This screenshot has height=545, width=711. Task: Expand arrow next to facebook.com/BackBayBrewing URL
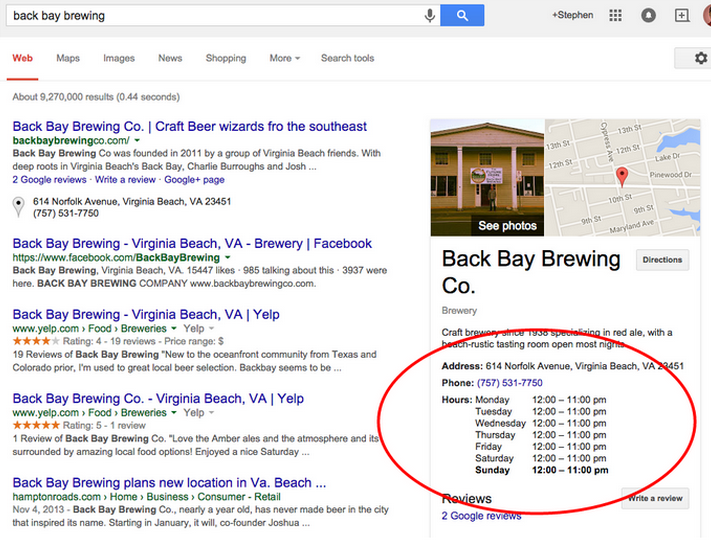point(228,258)
